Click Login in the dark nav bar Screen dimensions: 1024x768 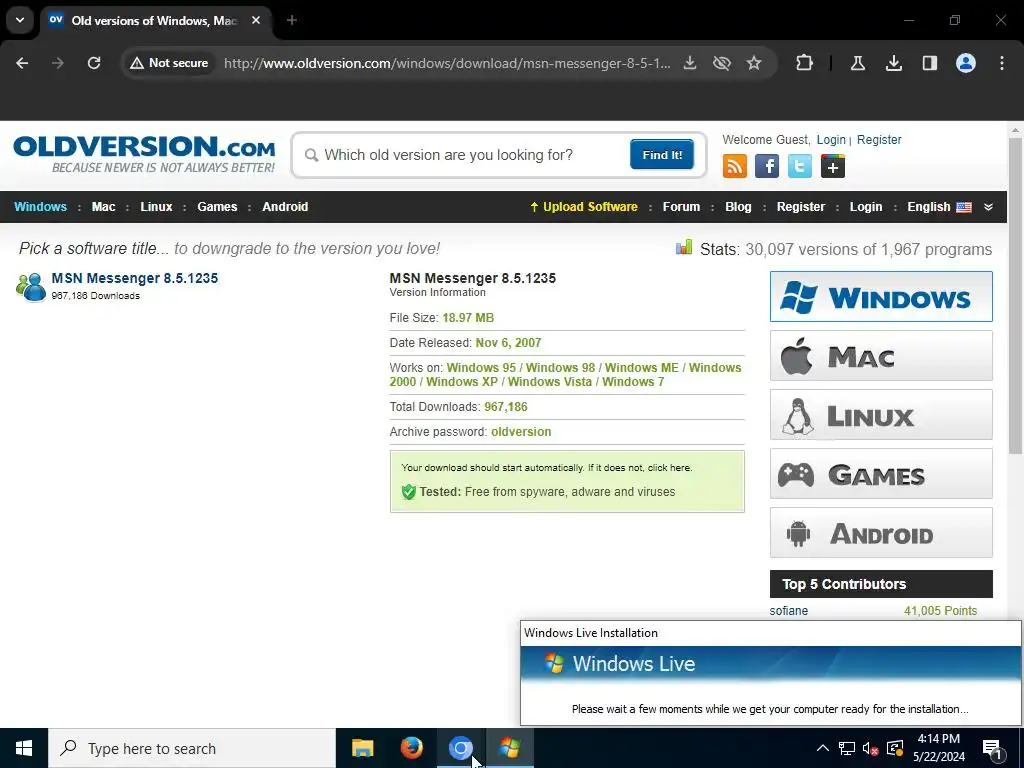pyautogui.click(x=866, y=207)
